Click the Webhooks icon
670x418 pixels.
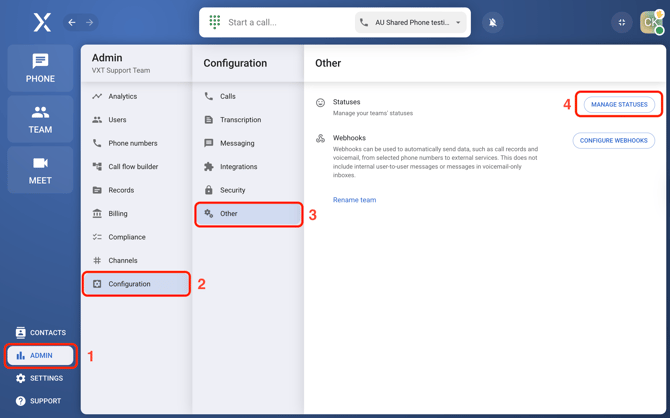[x=320, y=138]
